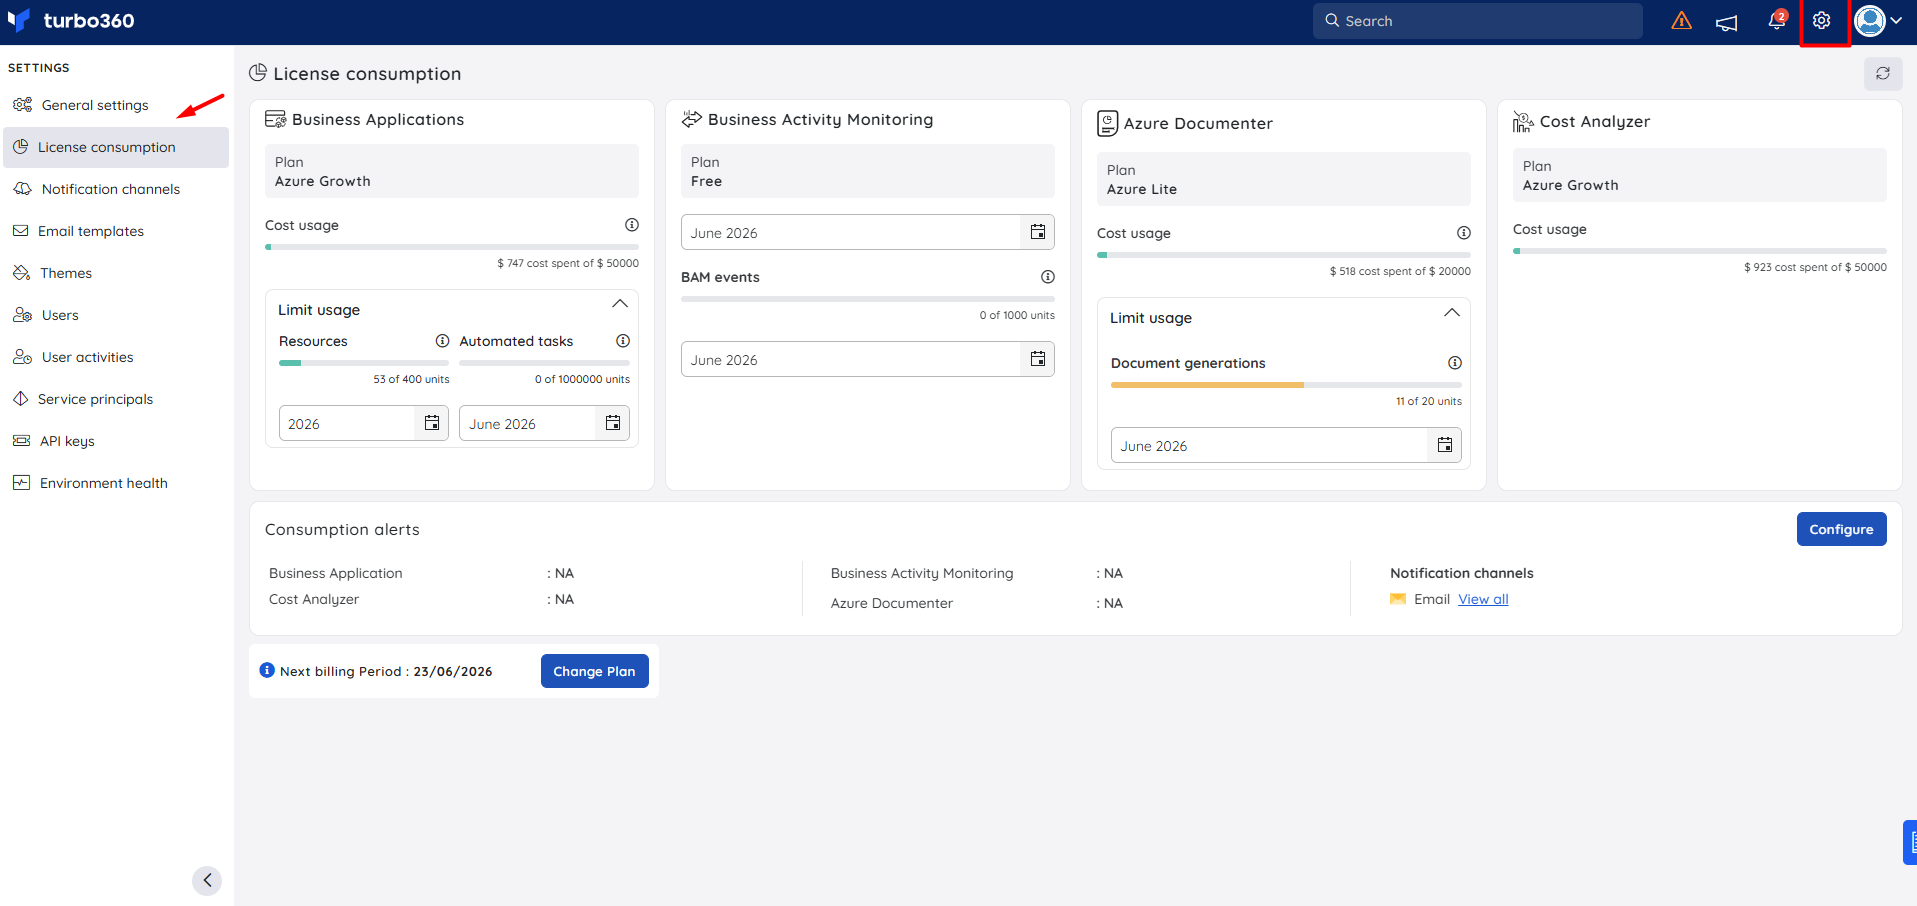This screenshot has height=906, width=1917.
Task: Click the turbo360 logo
Action: click(71, 21)
